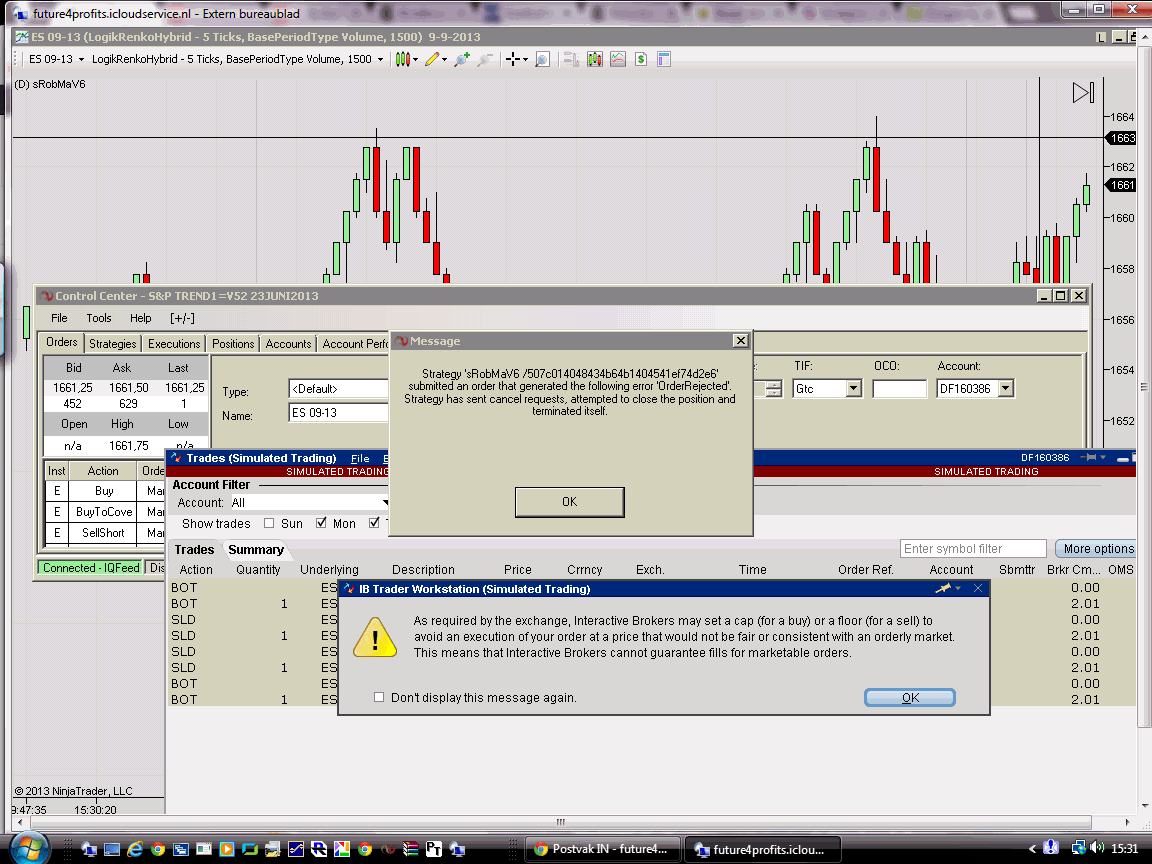Jump chart to latest bar arrow
1152x864 pixels.
pyautogui.click(x=1083, y=93)
